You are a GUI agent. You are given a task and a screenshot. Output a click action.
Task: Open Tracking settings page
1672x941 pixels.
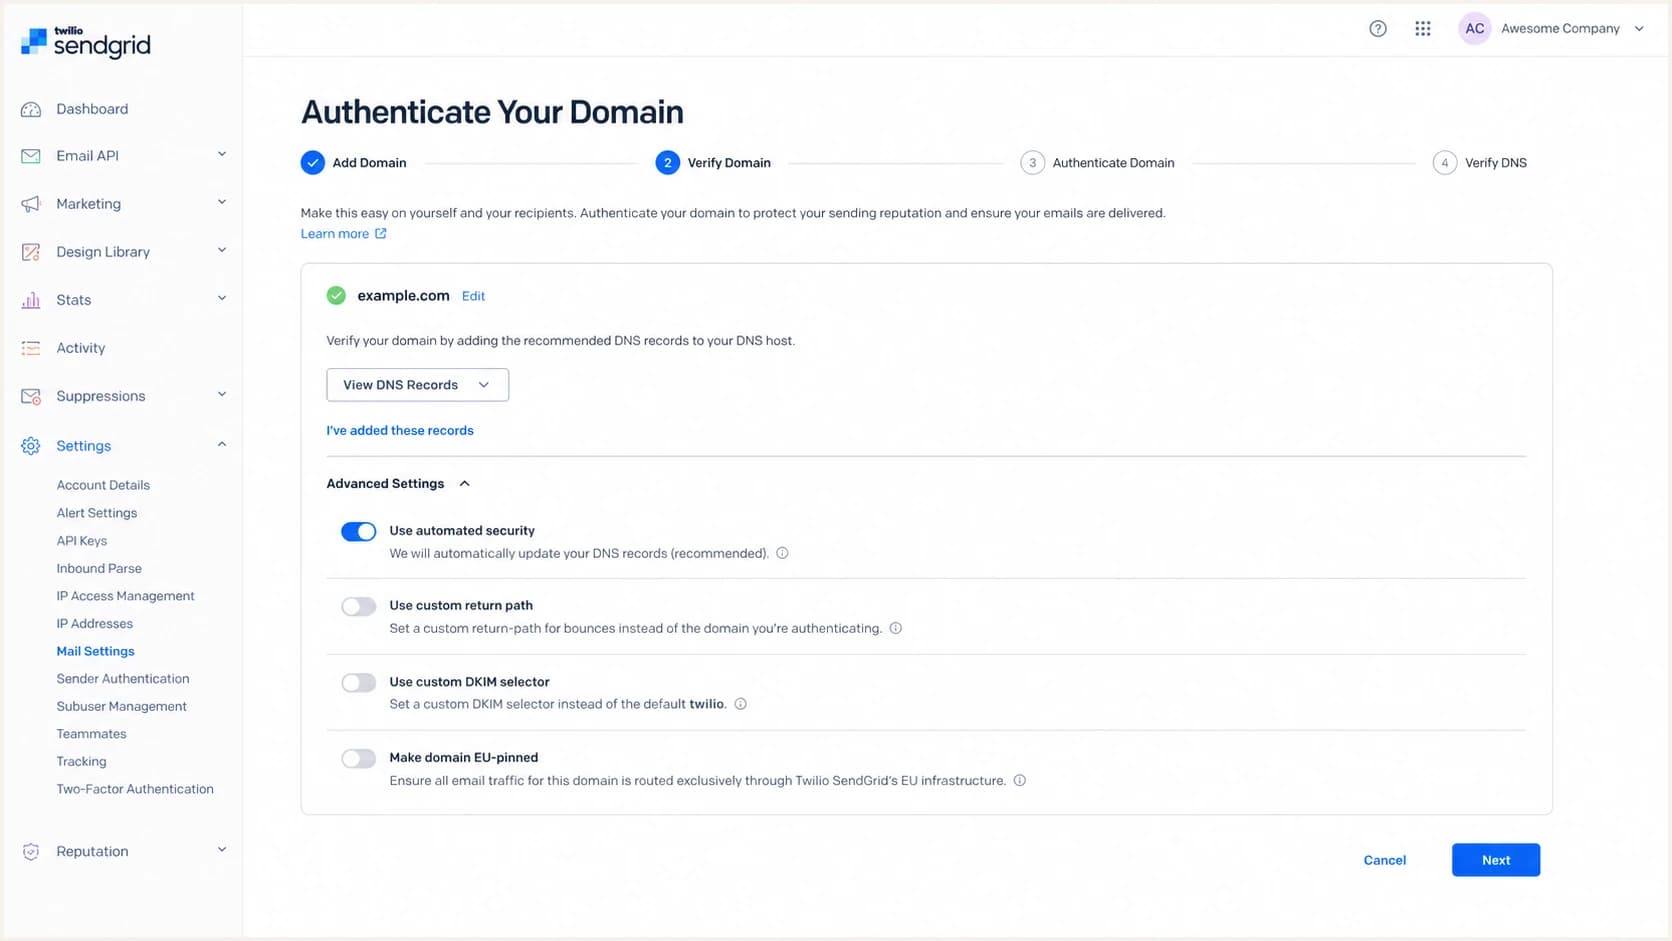pos(82,762)
